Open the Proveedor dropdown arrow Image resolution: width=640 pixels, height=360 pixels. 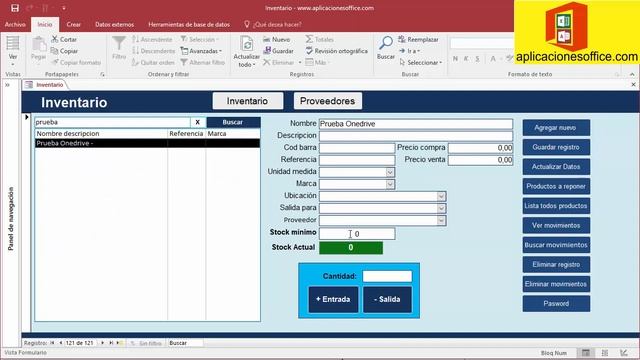[441, 220]
